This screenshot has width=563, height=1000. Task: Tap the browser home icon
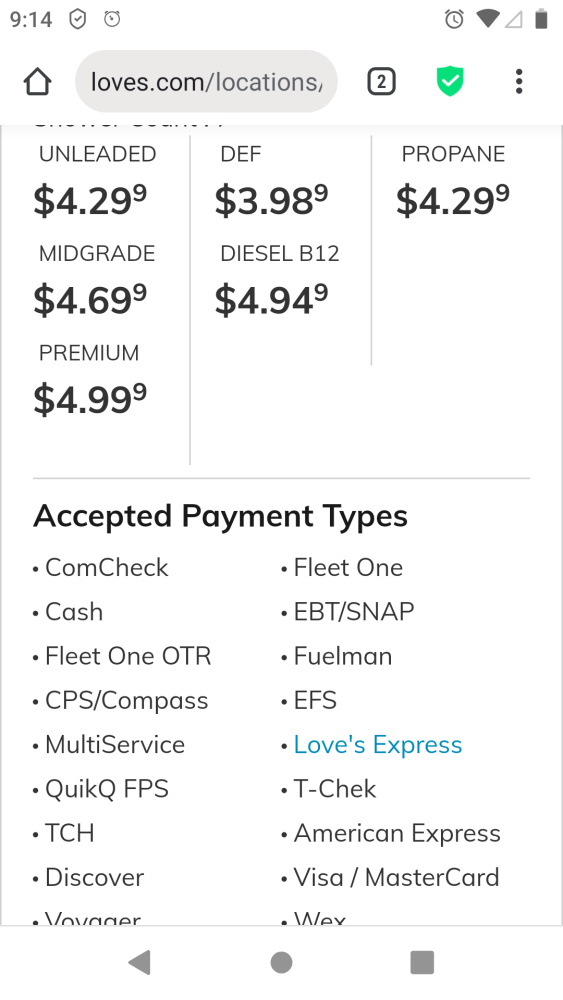point(37,82)
